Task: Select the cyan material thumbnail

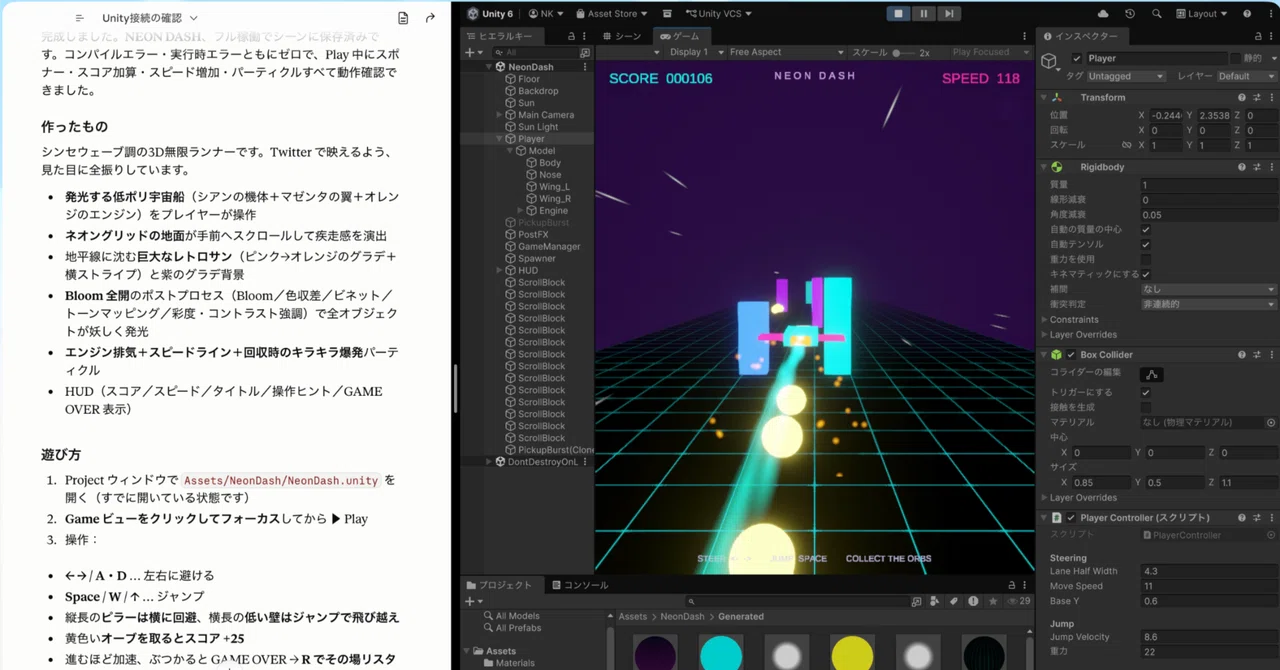Action: (x=721, y=653)
